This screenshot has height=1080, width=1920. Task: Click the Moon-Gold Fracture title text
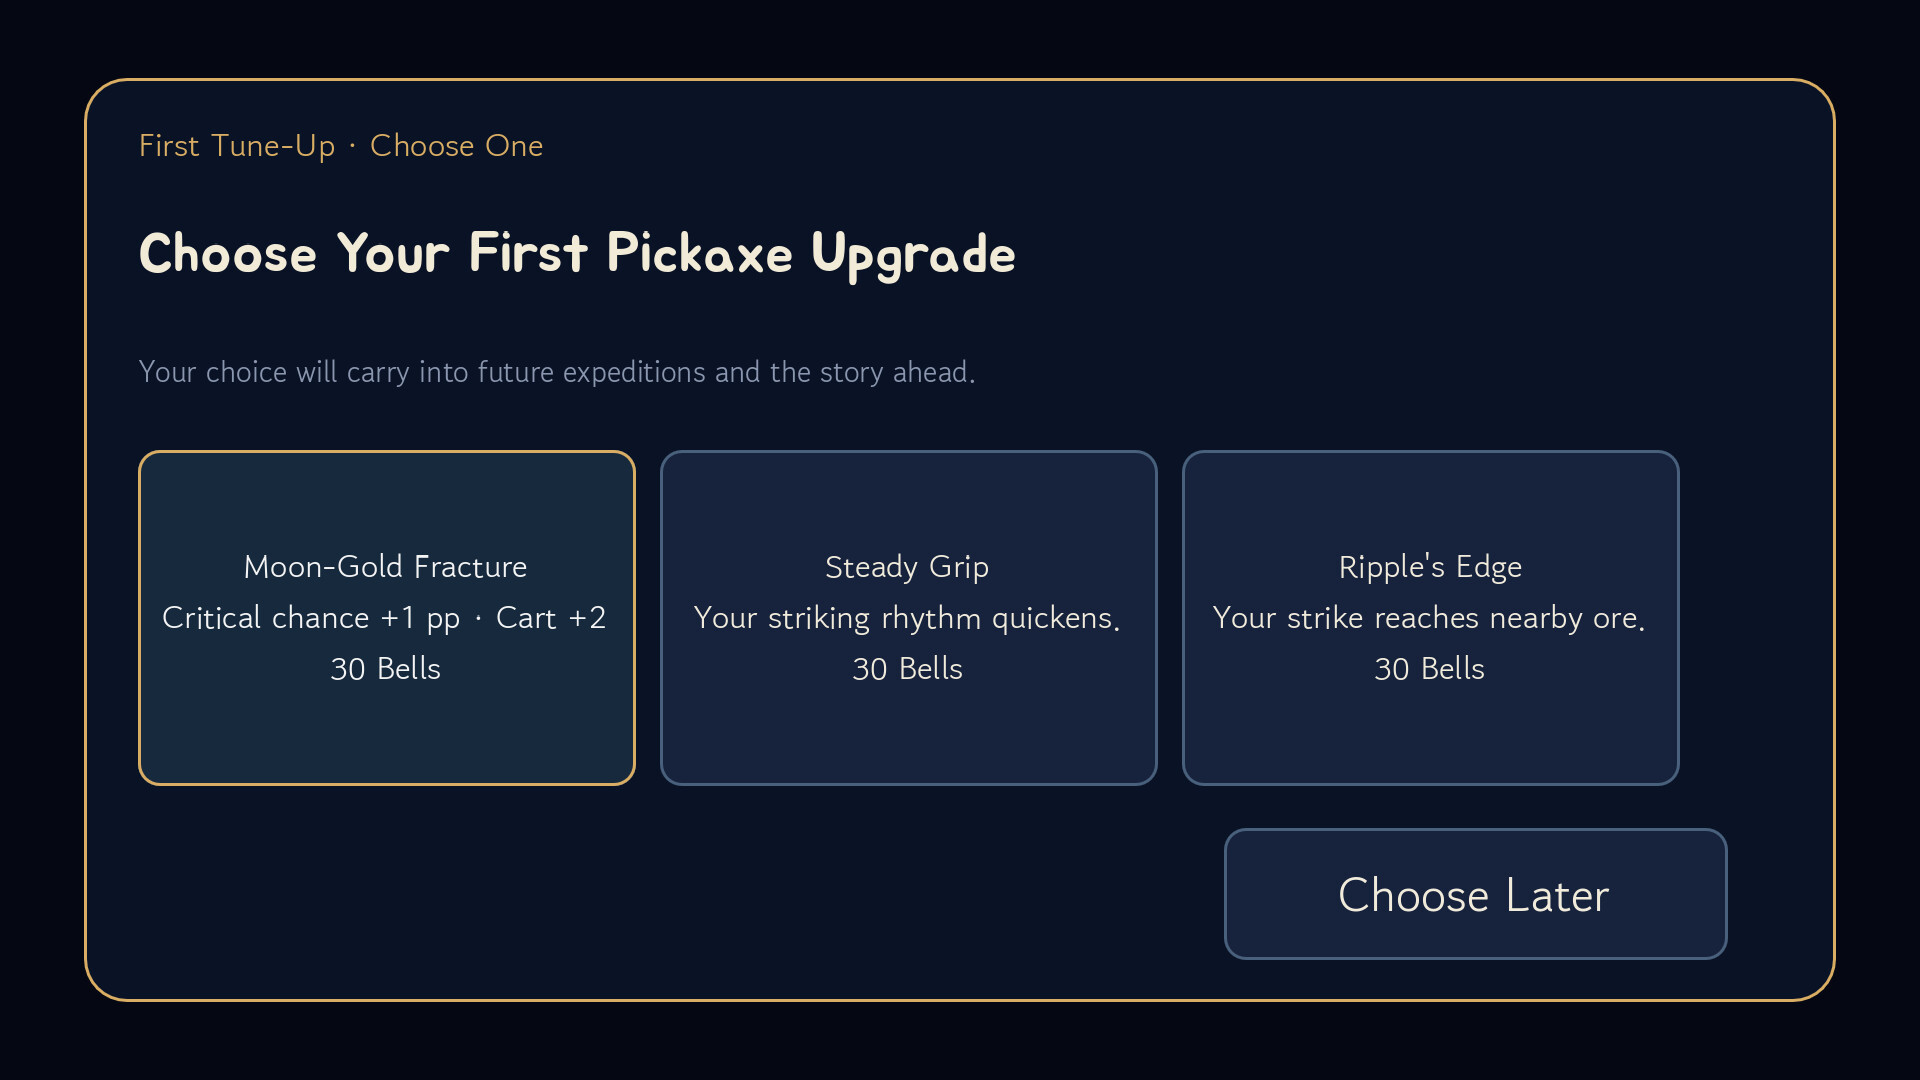tap(386, 567)
